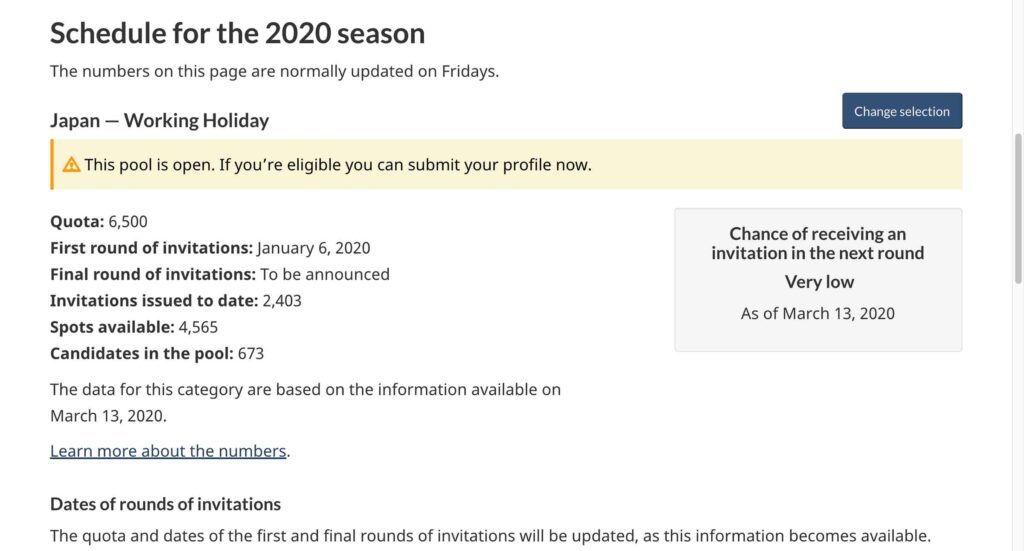Click the Final round To be announced text
The height and width of the screenshot is (551, 1024).
[x=324, y=274]
